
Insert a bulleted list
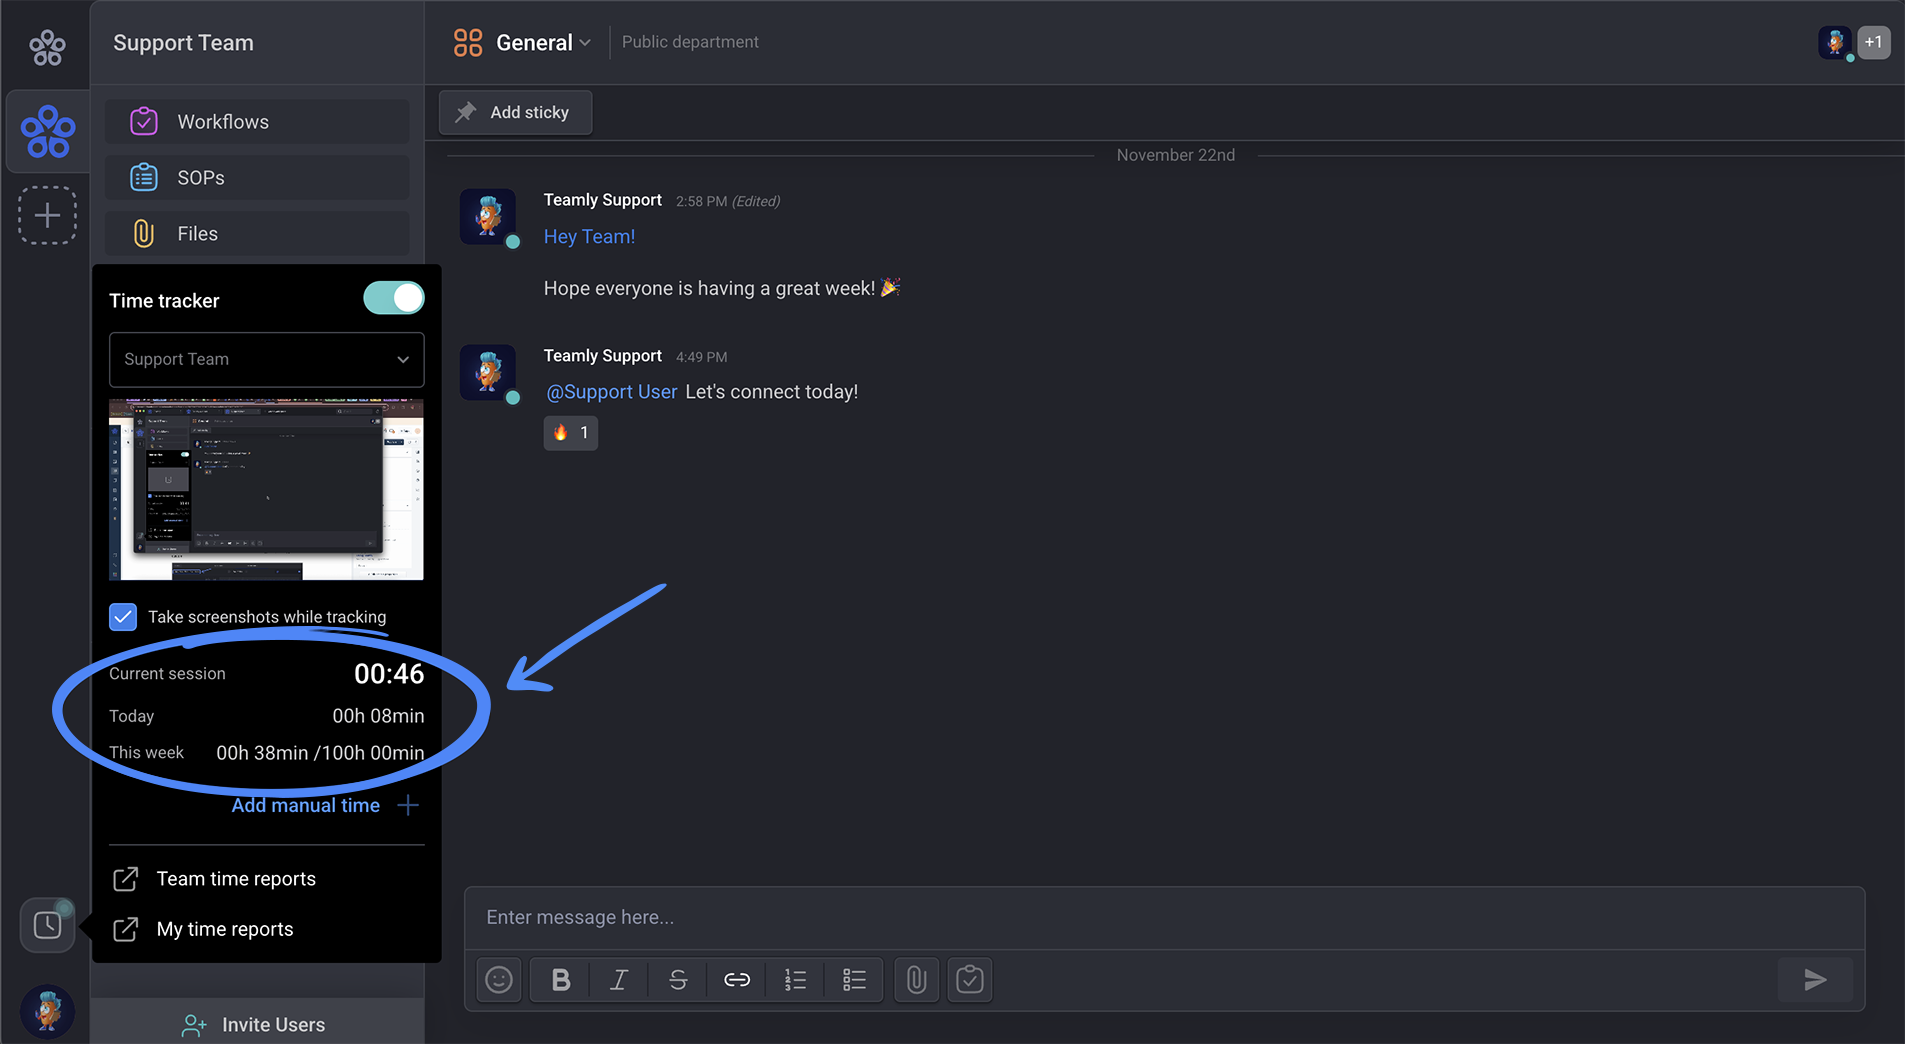click(x=854, y=980)
